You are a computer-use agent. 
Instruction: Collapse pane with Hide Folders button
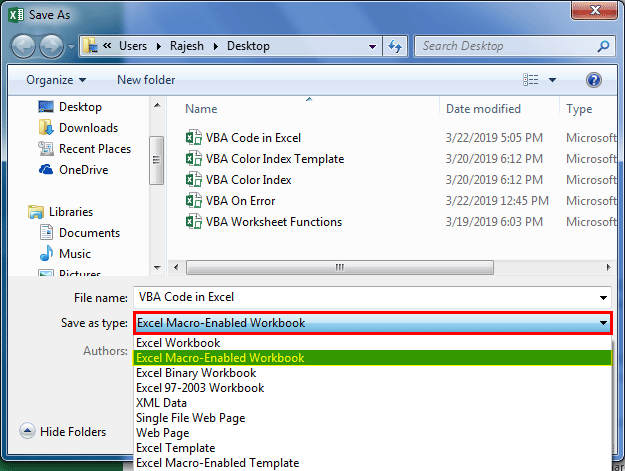point(63,432)
